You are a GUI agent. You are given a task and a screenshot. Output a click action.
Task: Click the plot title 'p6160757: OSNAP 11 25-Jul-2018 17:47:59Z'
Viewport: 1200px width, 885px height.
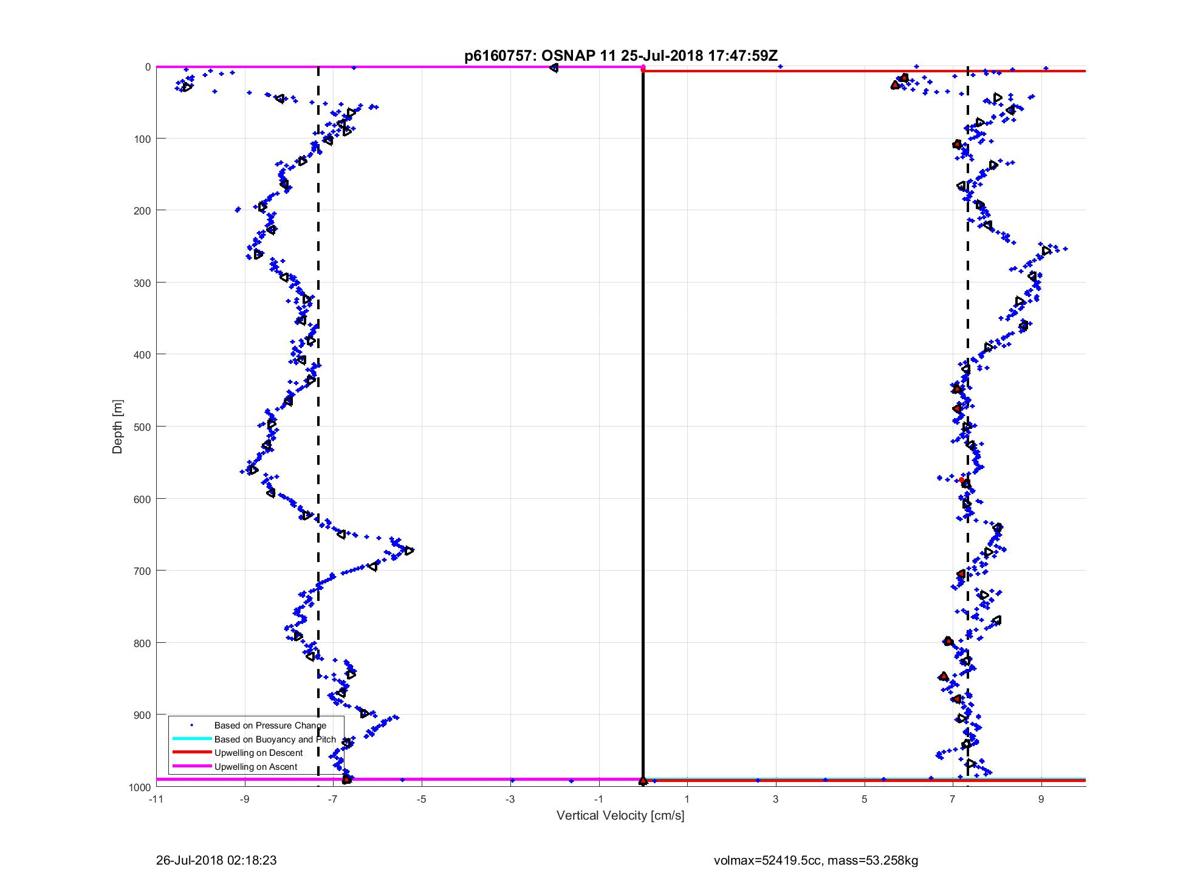pos(620,56)
